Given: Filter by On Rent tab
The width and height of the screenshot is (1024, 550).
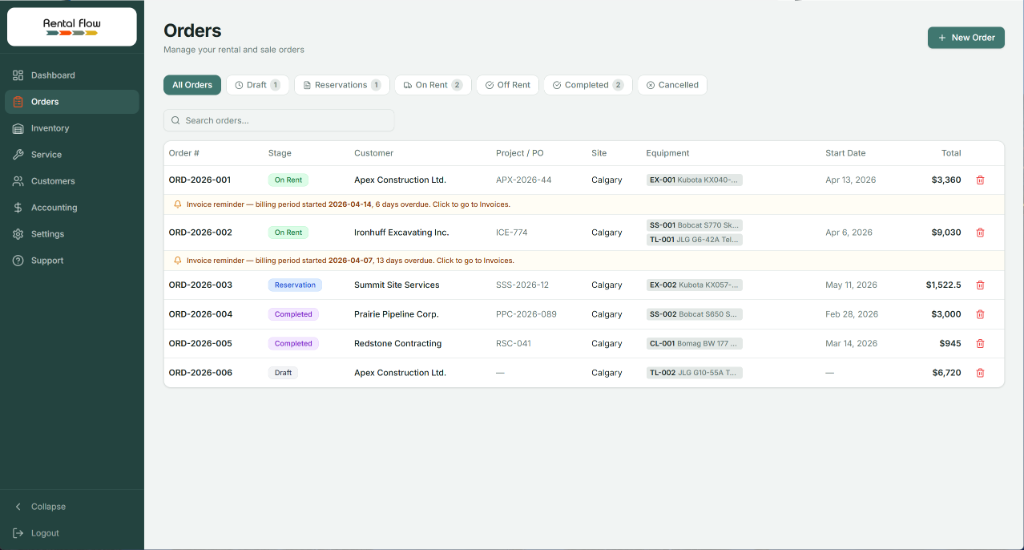Looking at the screenshot, I should 432,85.
